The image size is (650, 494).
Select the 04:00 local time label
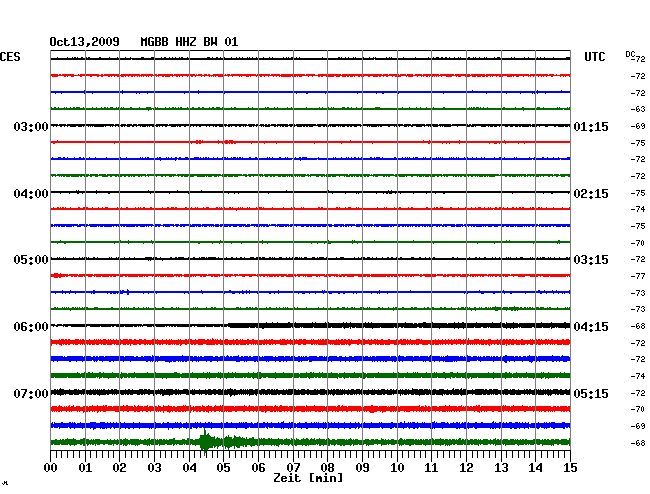(x=31, y=194)
